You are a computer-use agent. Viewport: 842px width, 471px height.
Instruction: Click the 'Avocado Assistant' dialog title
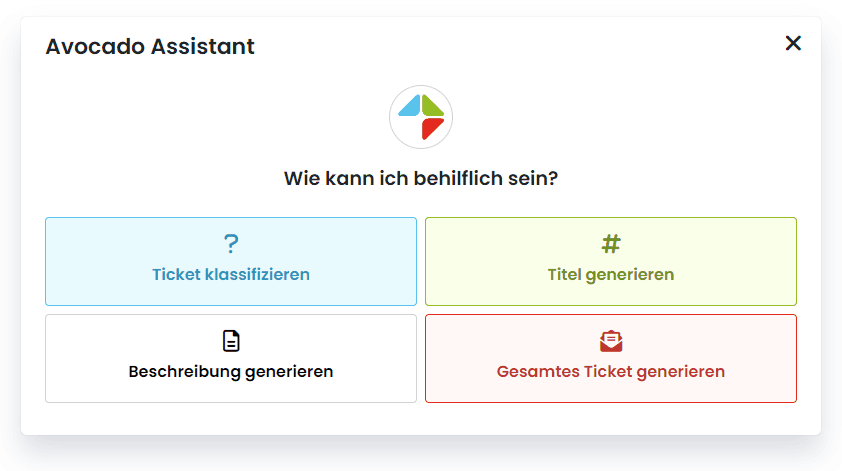pyautogui.click(x=150, y=46)
